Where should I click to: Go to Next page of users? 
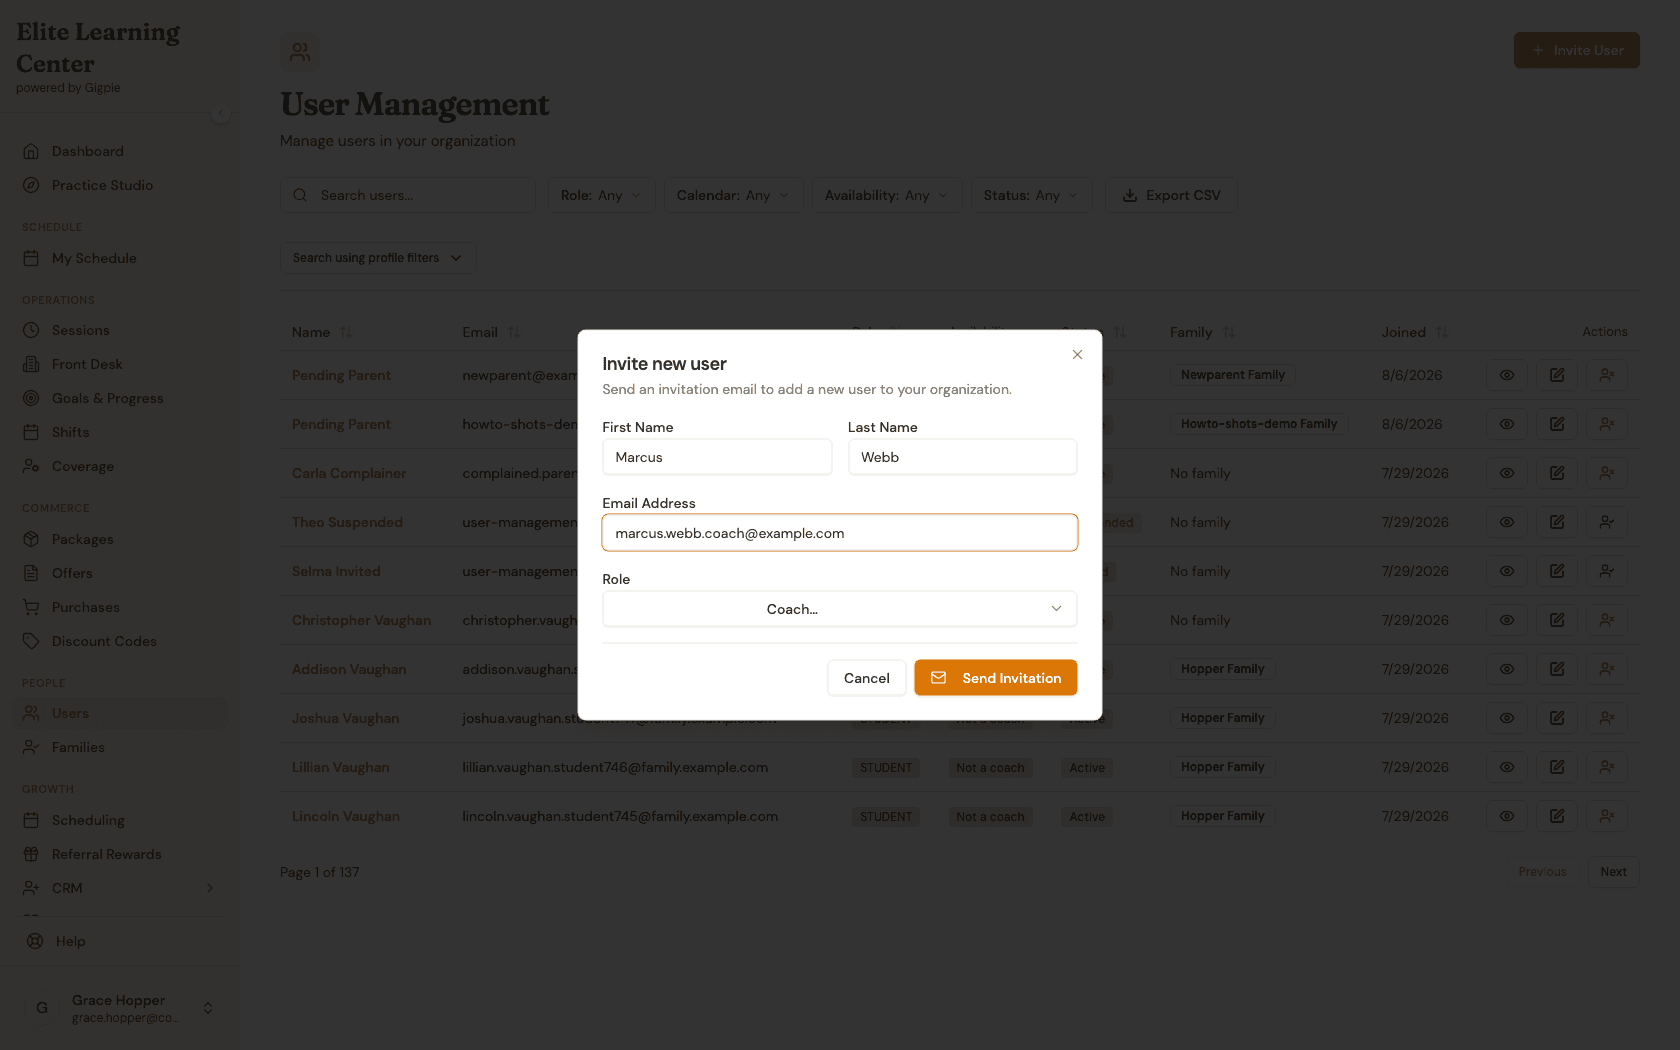pyautogui.click(x=1613, y=872)
